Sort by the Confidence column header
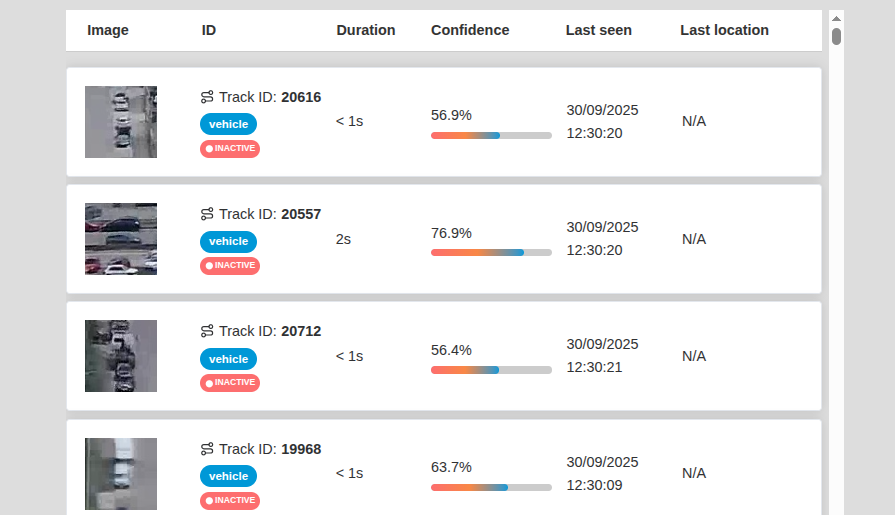This screenshot has width=895, height=515. tap(470, 30)
